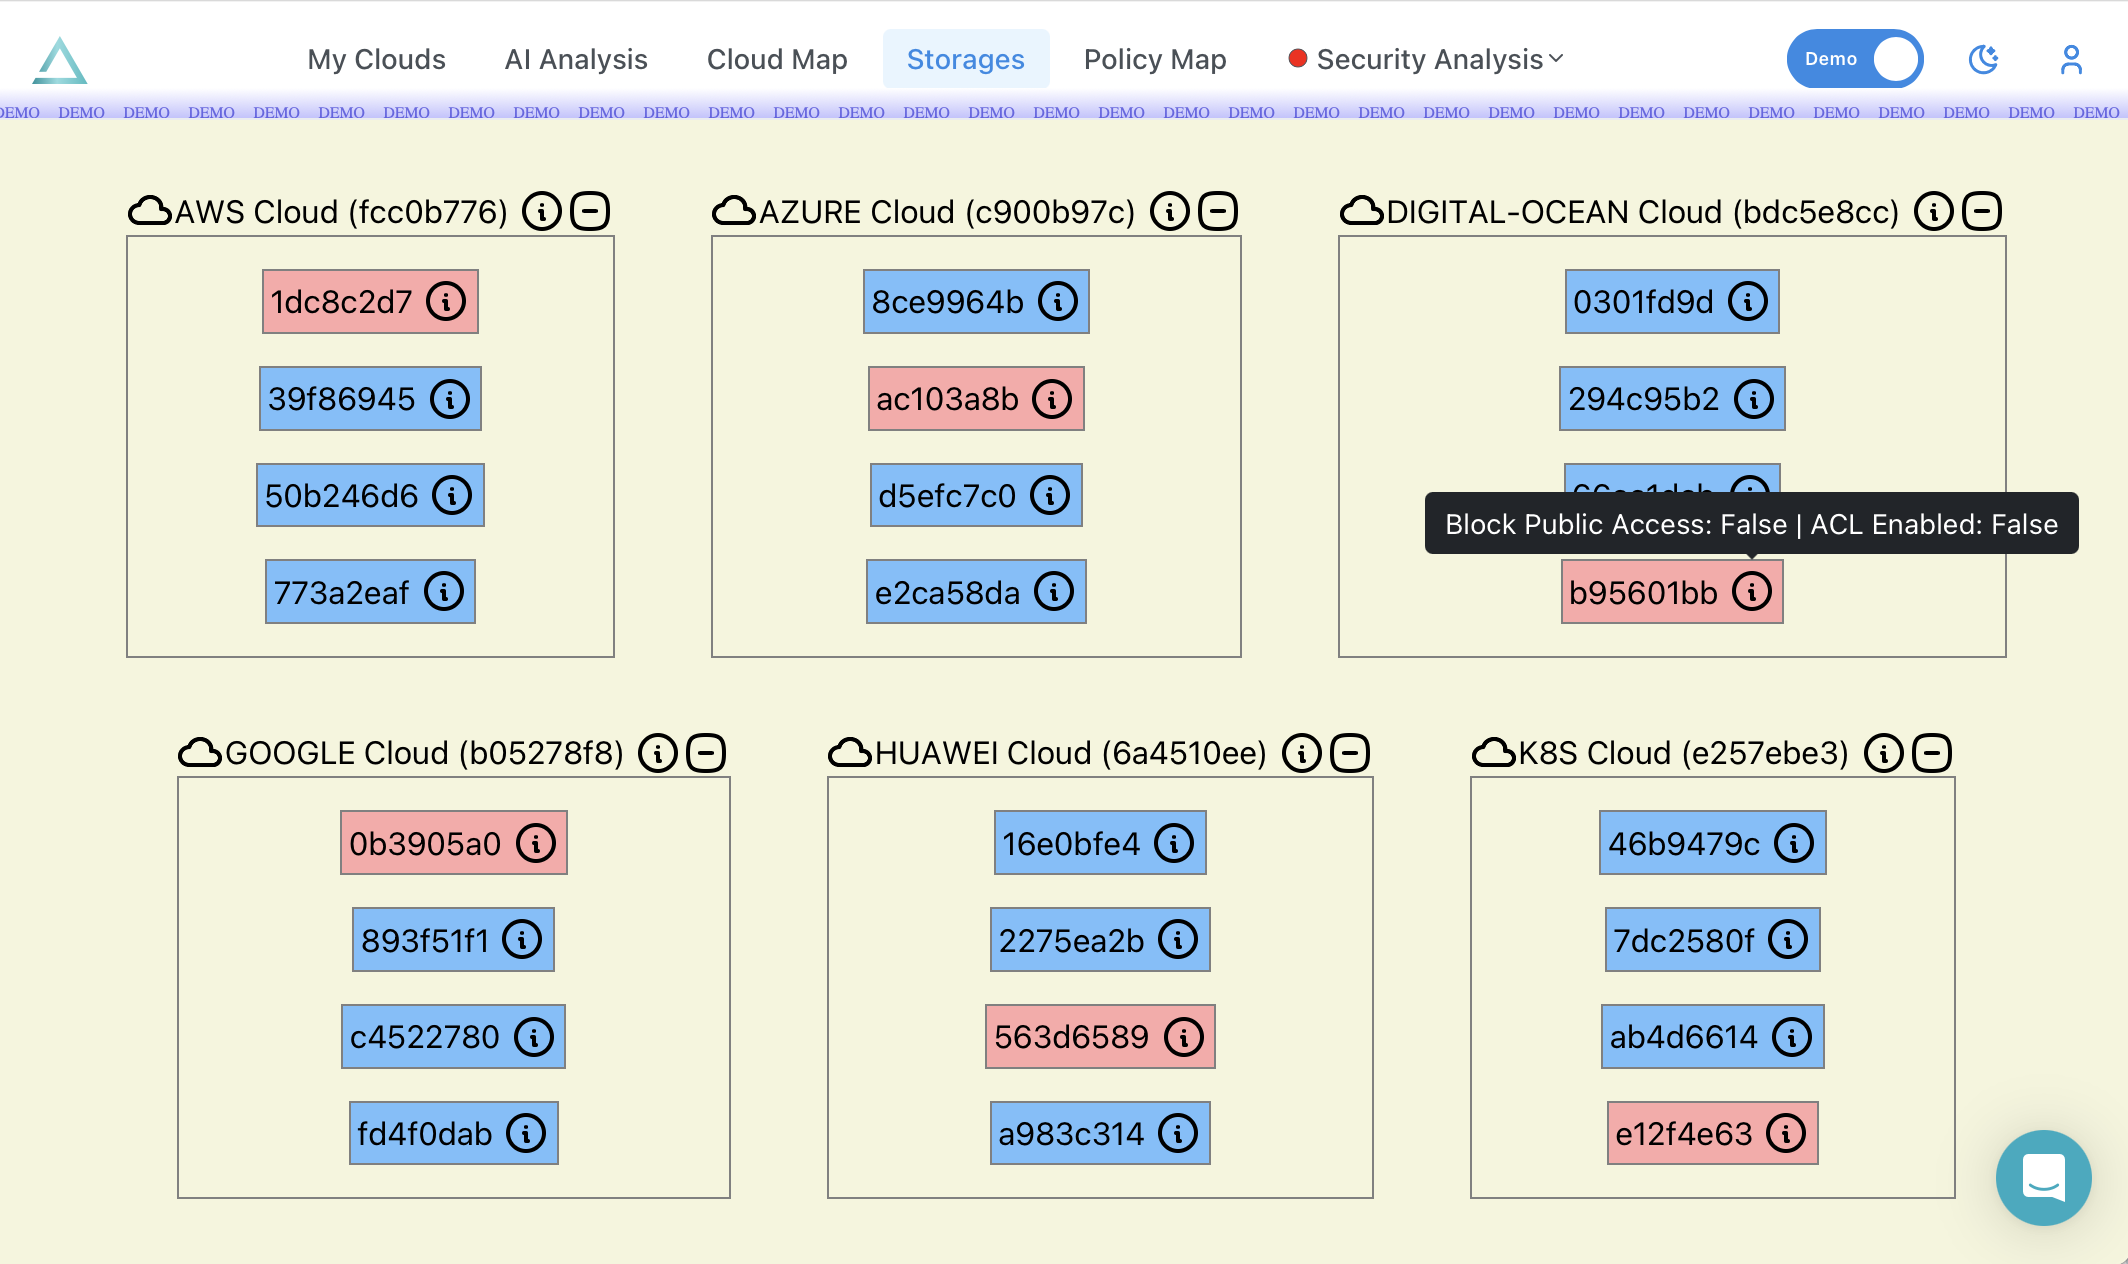Screen dimensions: 2128x1264
Task: Expand the Security Analysis dropdown
Action: coord(1427,59)
